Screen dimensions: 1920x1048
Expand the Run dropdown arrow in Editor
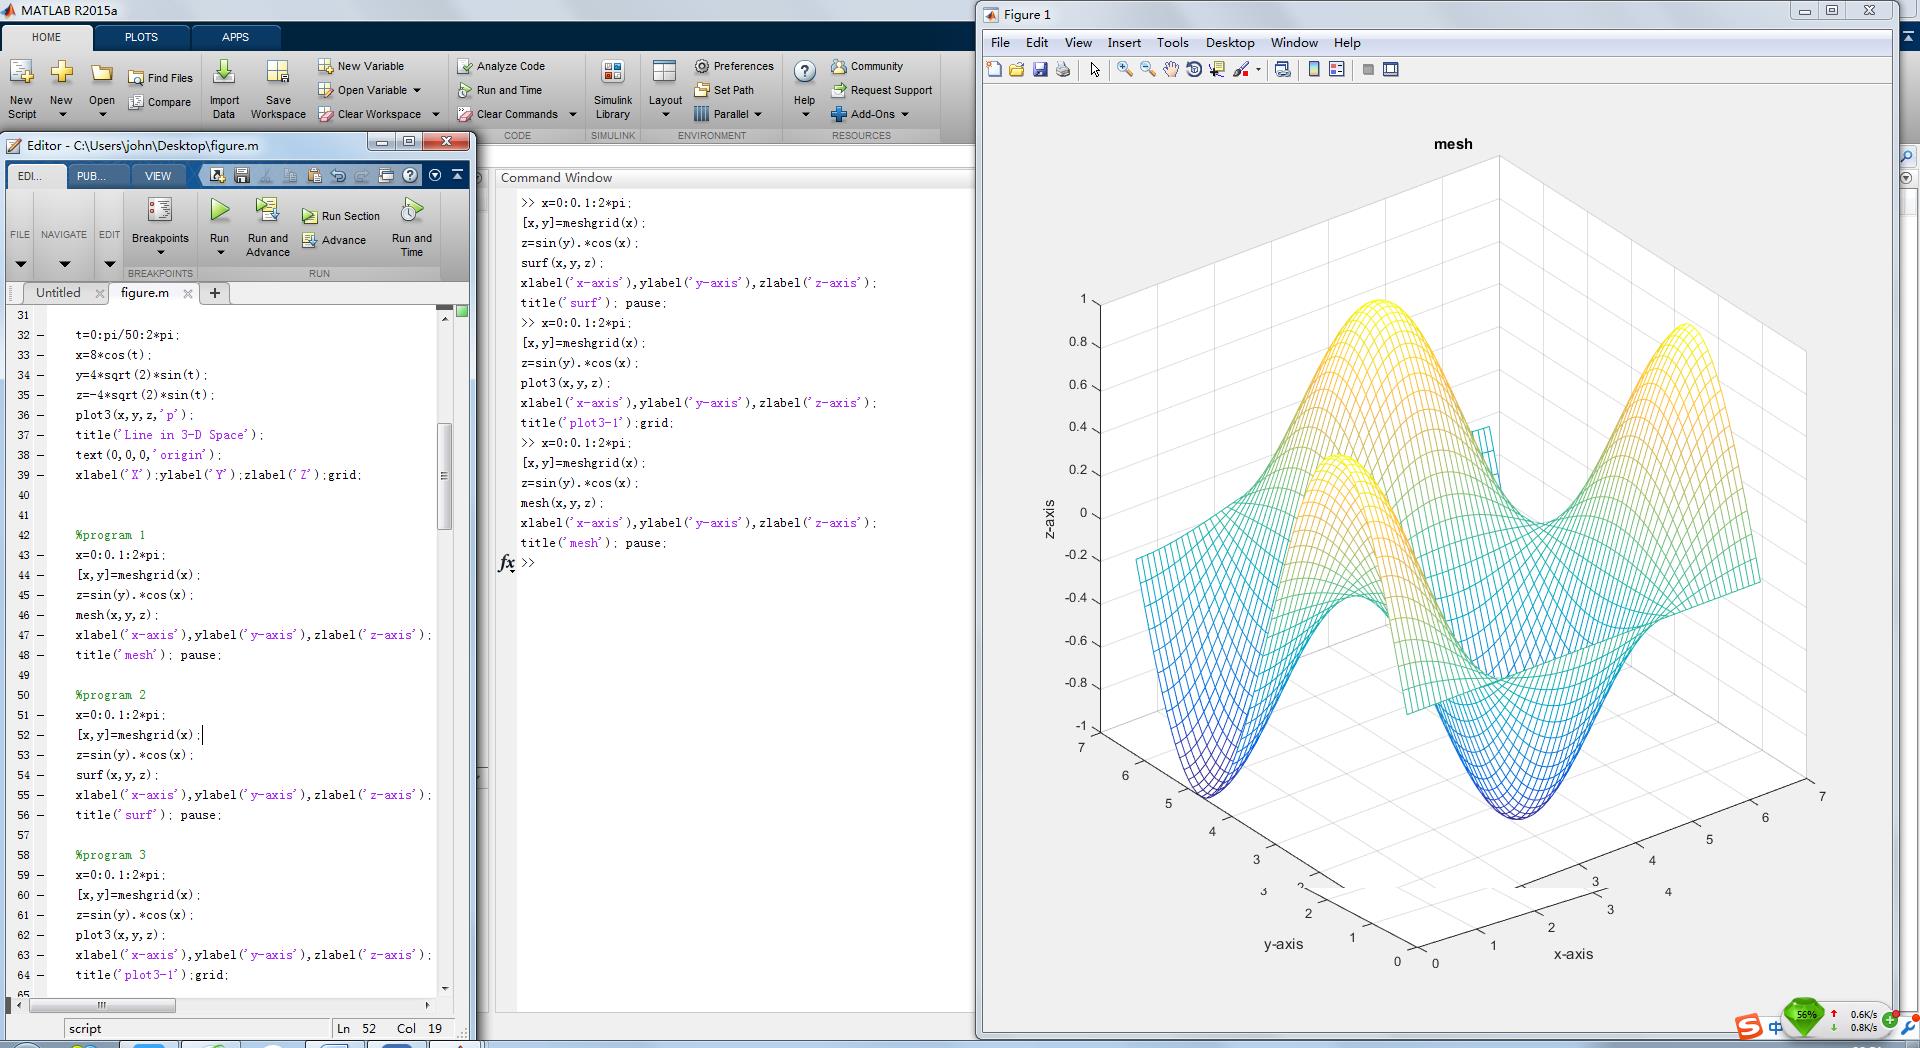click(x=220, y=252)
